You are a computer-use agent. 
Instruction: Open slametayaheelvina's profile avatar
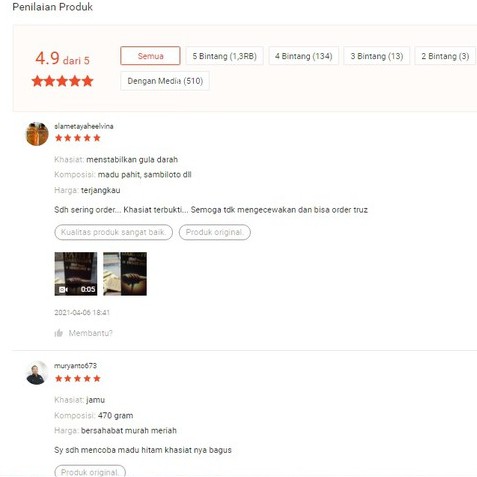[37, 134]
